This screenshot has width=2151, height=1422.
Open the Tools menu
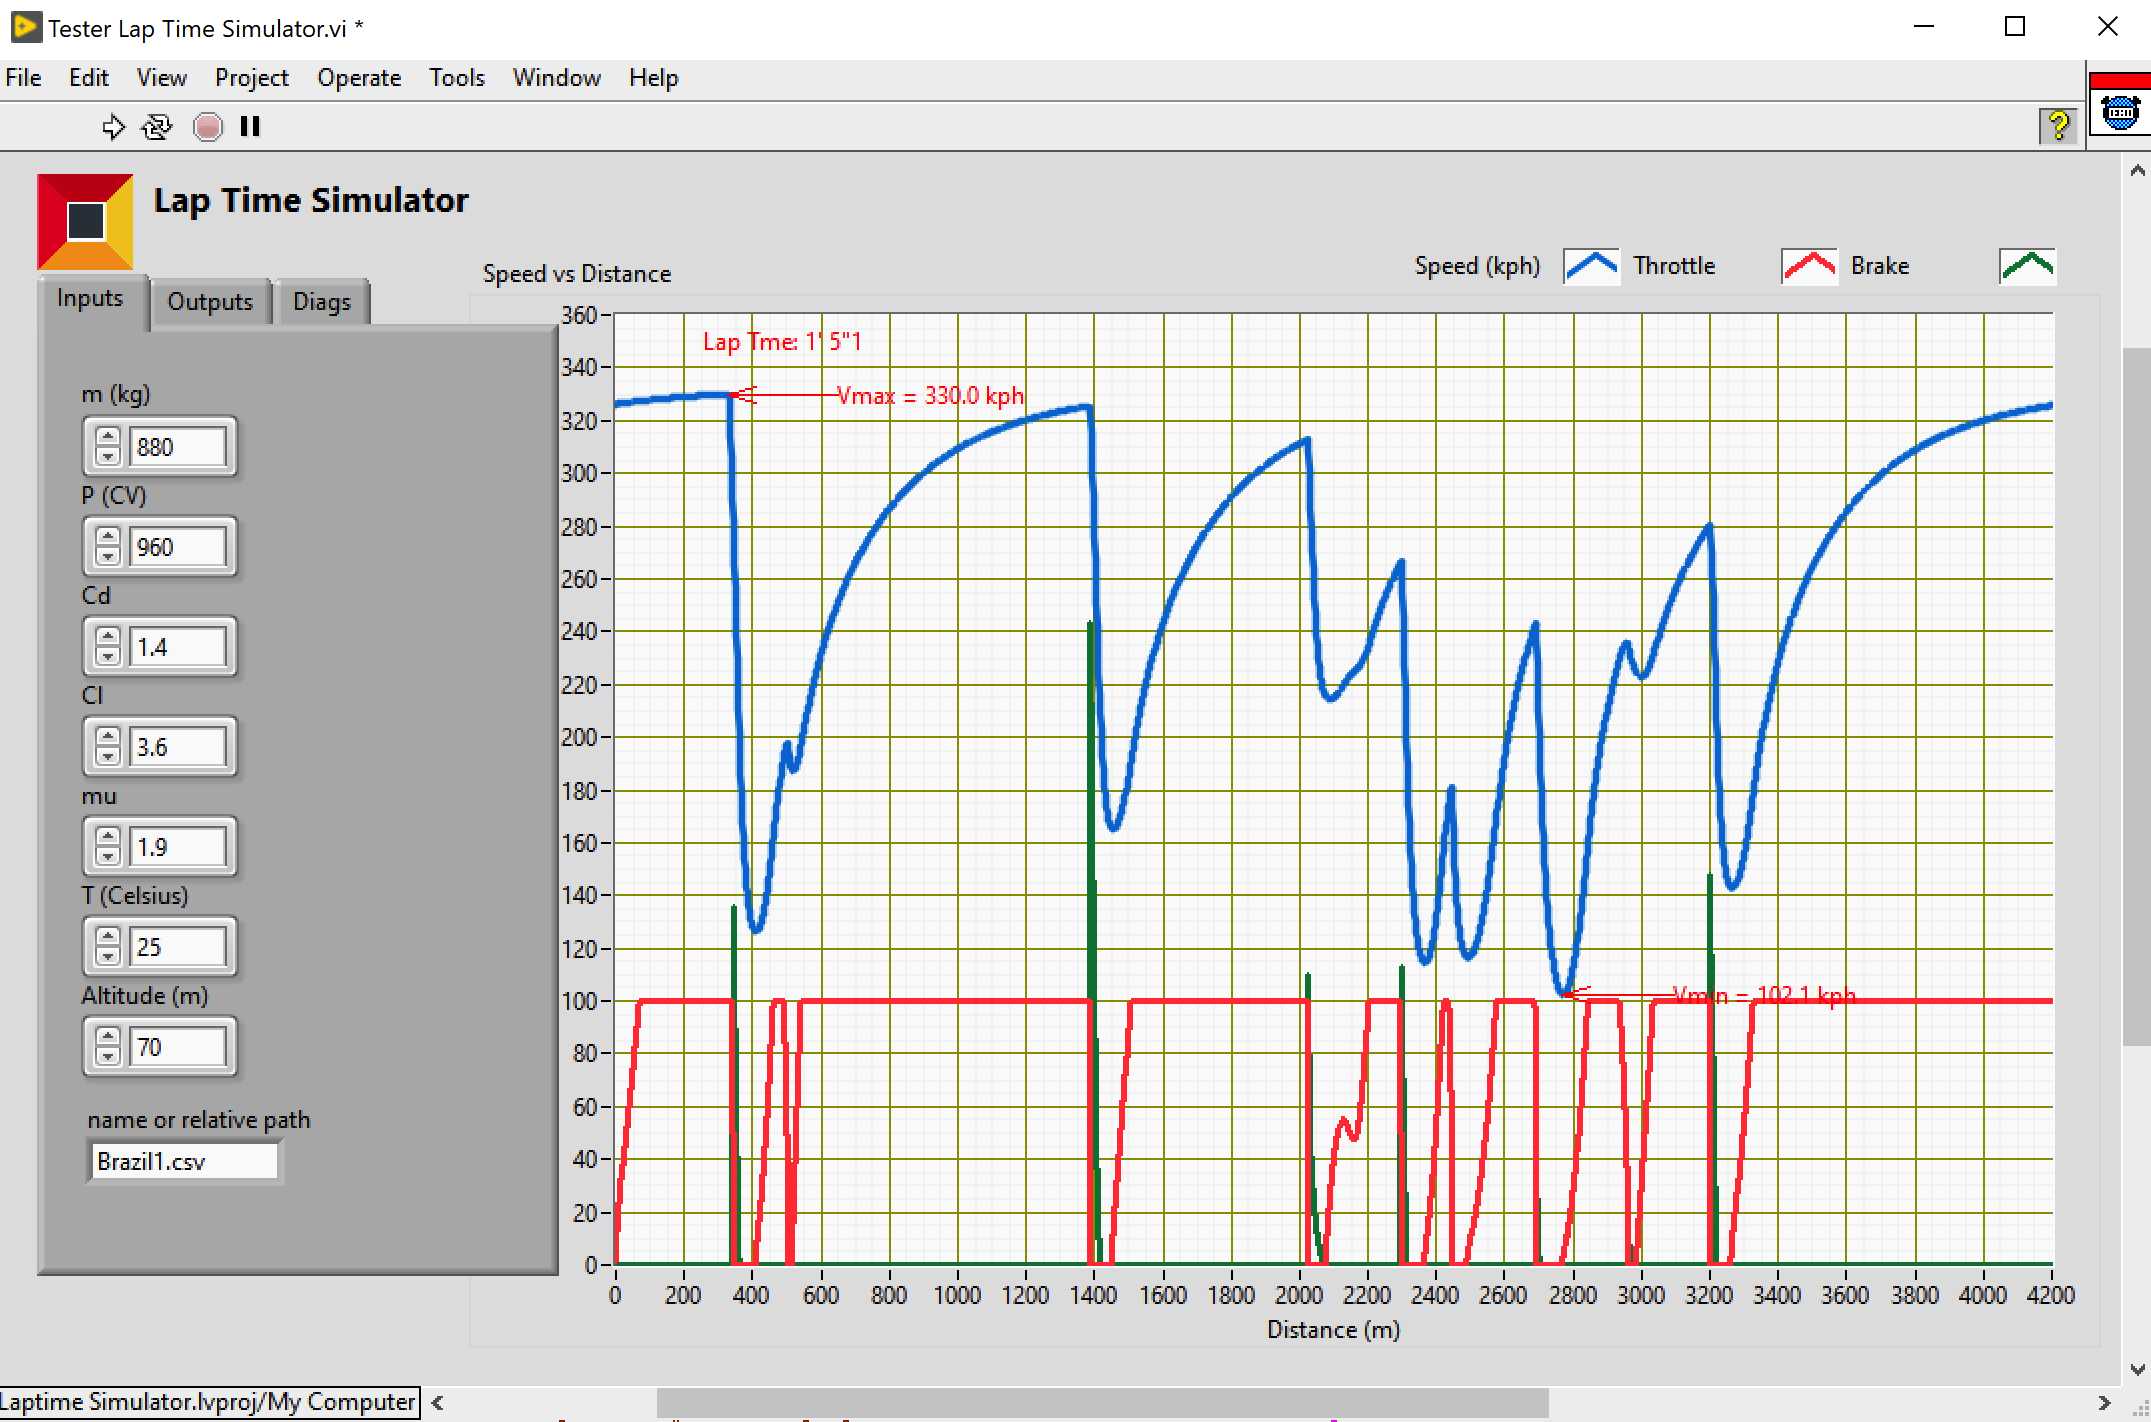pyautogui.click(x=457, y=78)
